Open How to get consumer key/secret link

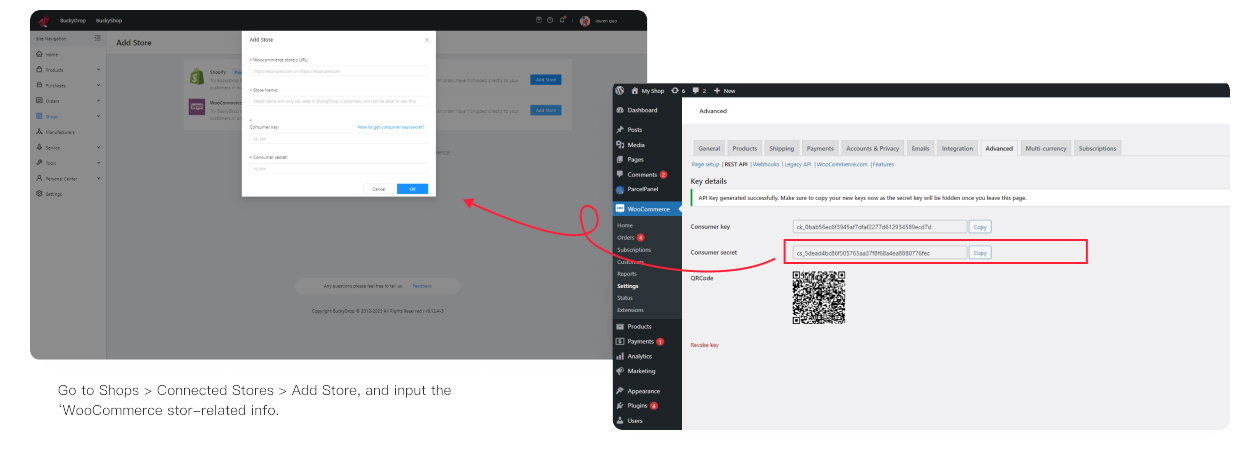click(x=391, y=128)
